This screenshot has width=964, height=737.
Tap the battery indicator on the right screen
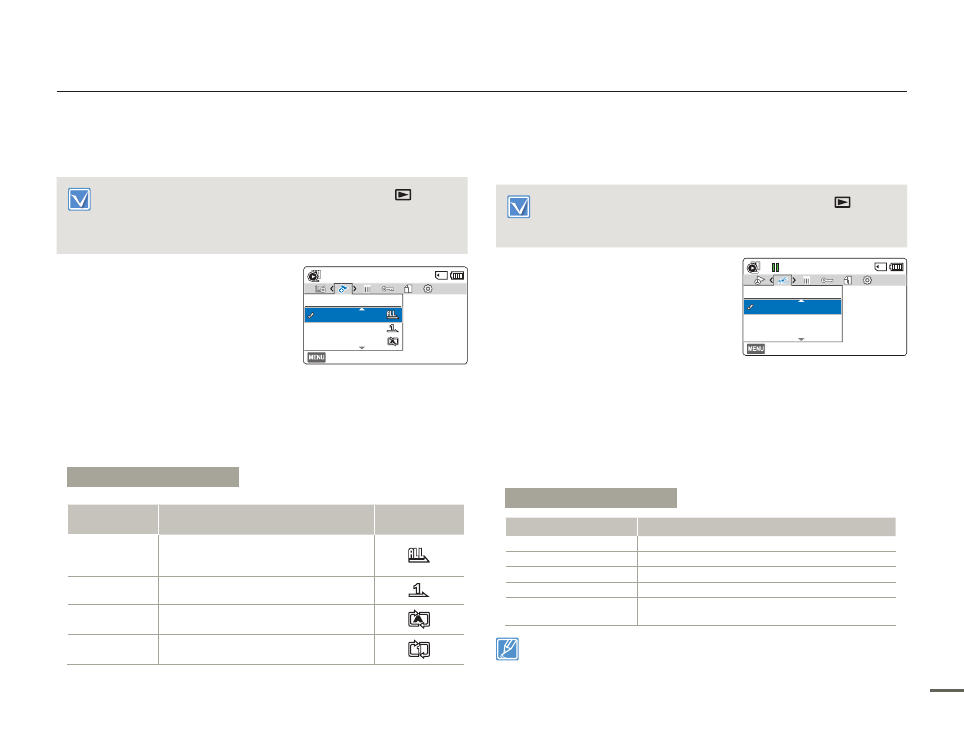896,267
